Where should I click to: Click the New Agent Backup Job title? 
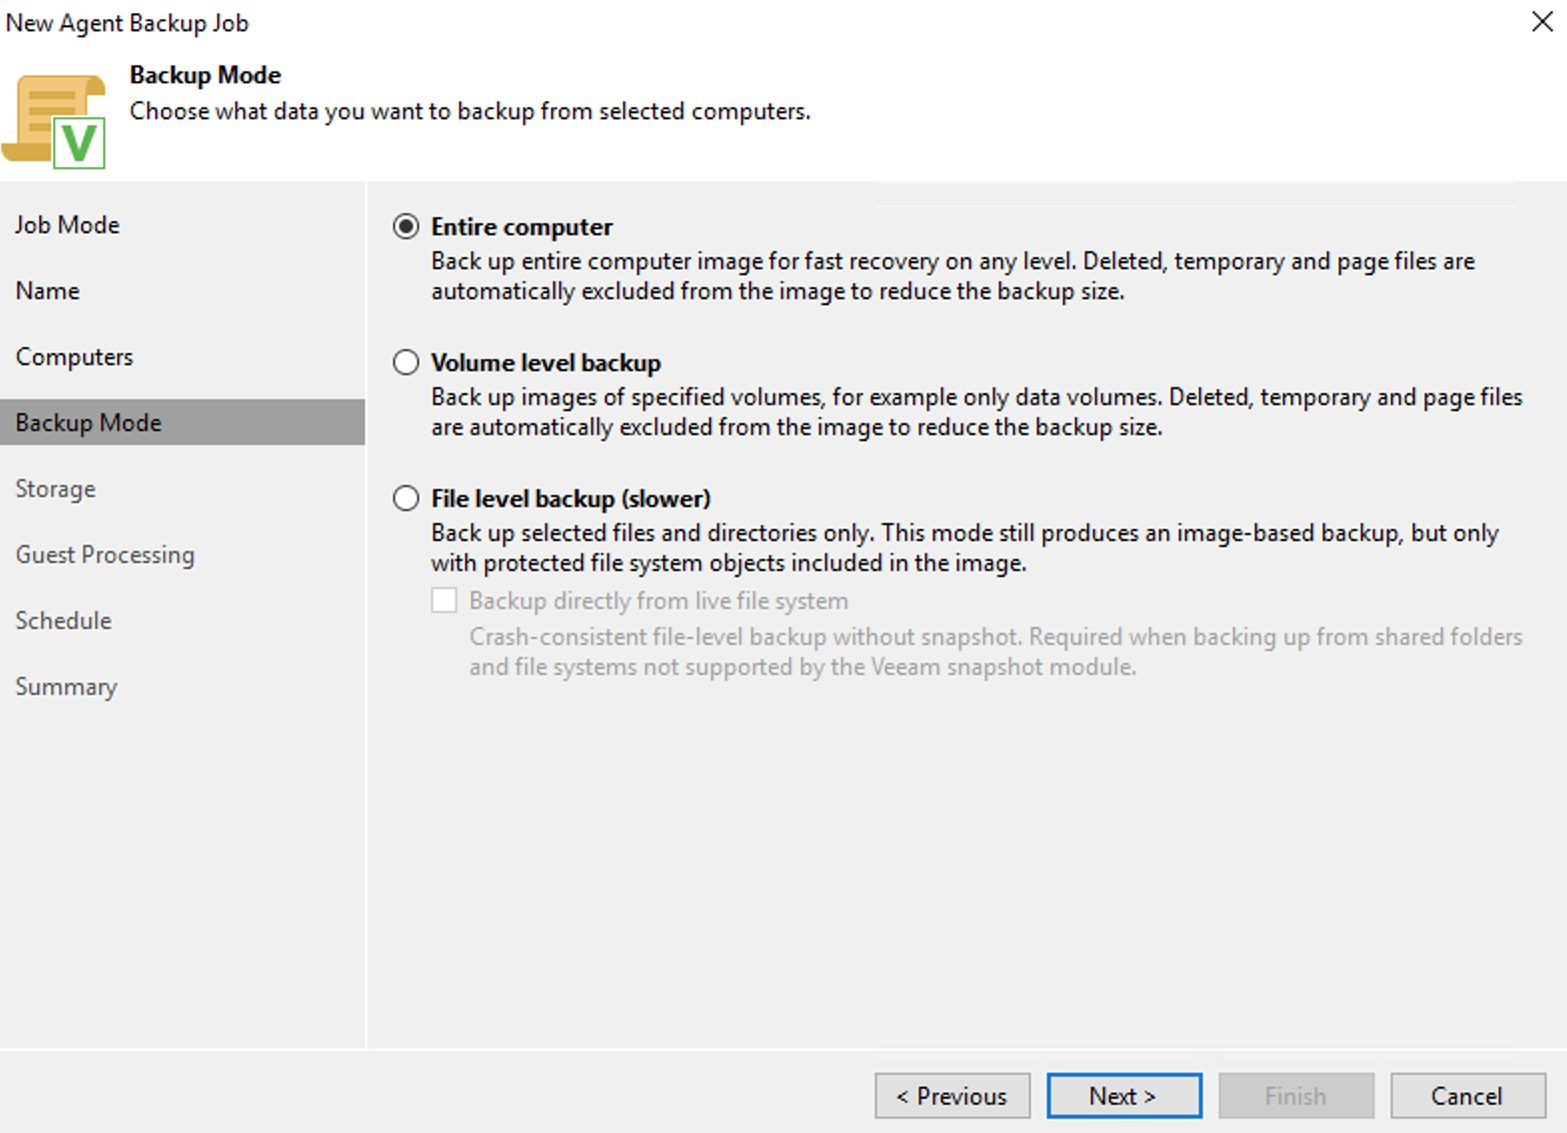(x=127, y=23)
